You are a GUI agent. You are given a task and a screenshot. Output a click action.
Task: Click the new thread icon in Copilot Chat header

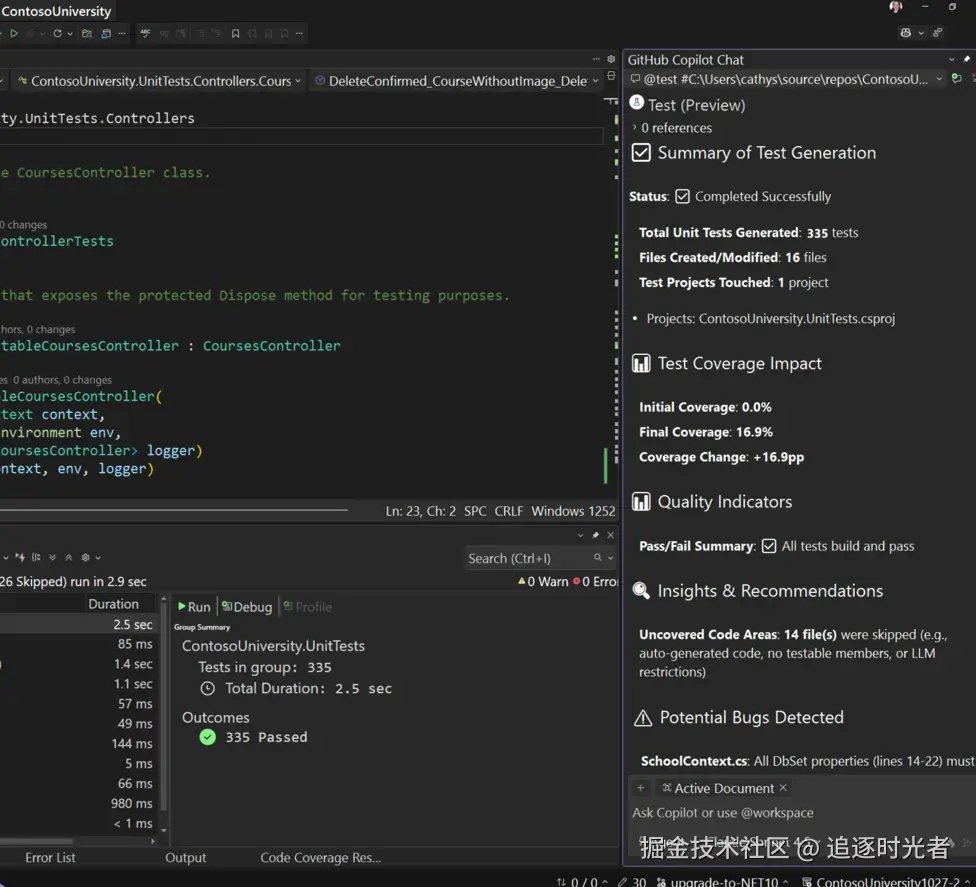[957, 78]
